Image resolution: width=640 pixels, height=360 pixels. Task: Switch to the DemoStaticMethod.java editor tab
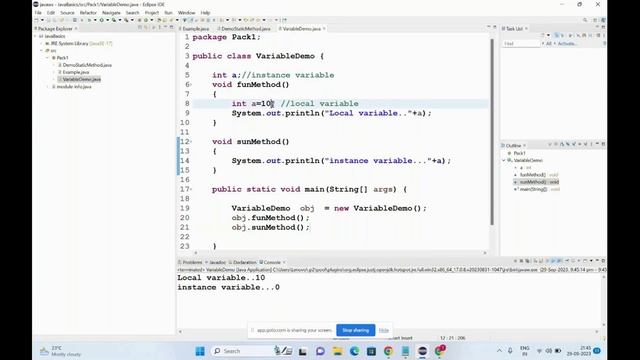point(244,29)
